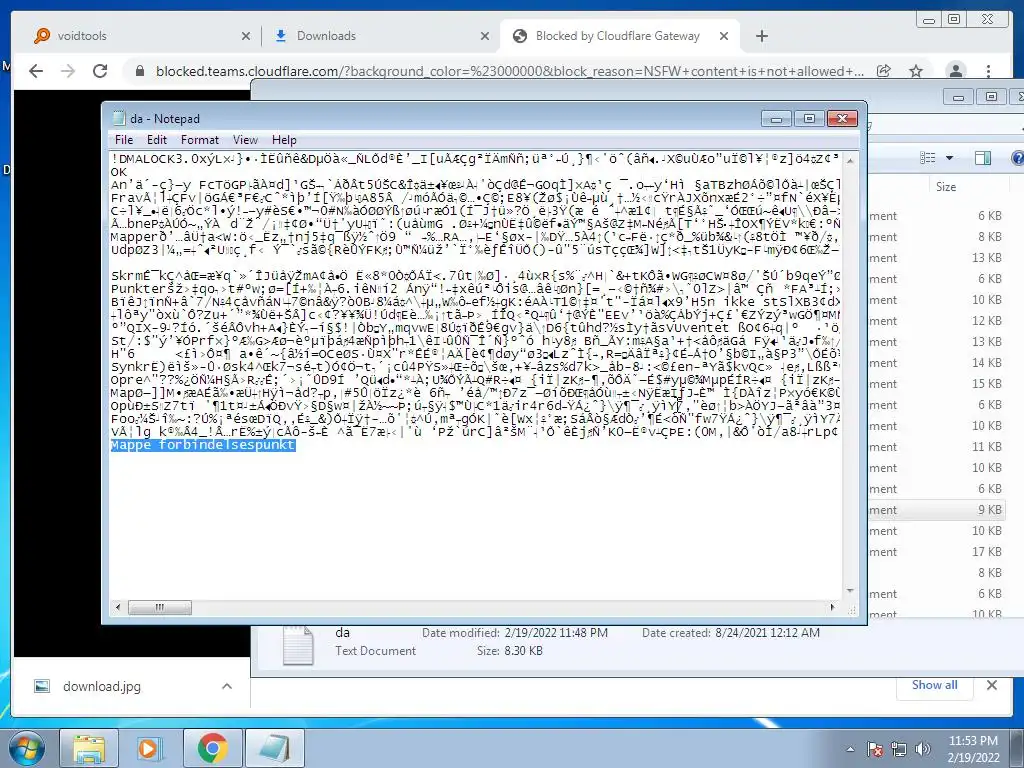The height and width of the screenshot is (768, 1024).
Task: Select the 12 KB file row
Action: (x=937, y=321)
